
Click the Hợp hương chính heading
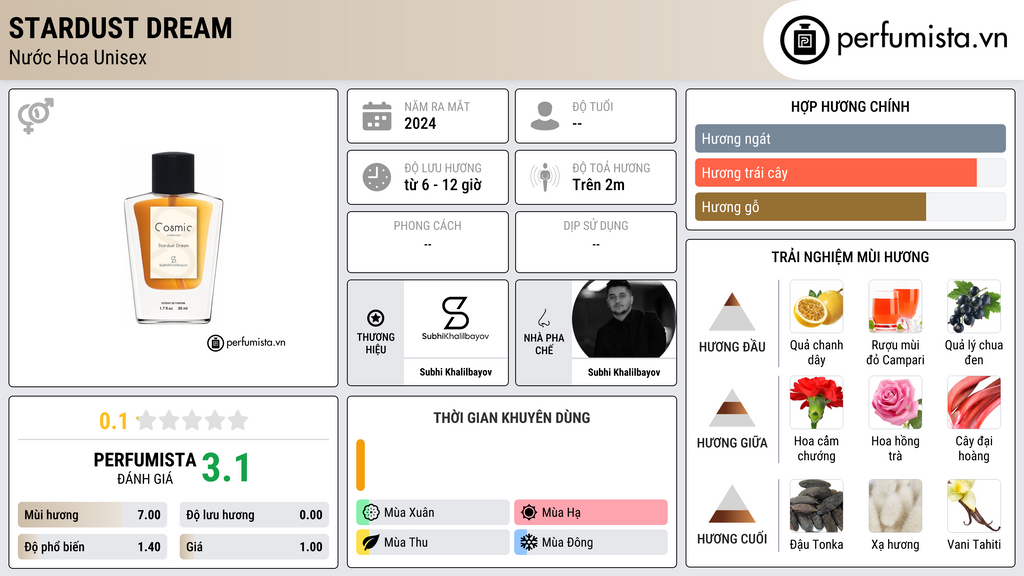tap(850, 106)
